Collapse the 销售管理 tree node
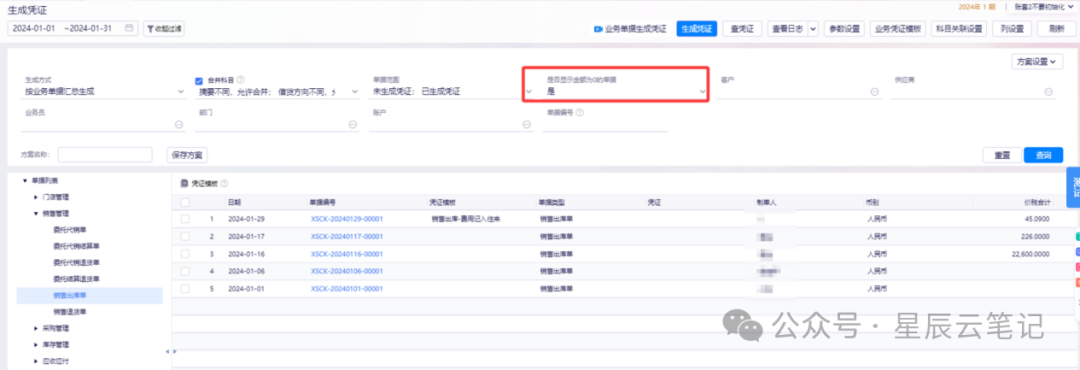 36,214
